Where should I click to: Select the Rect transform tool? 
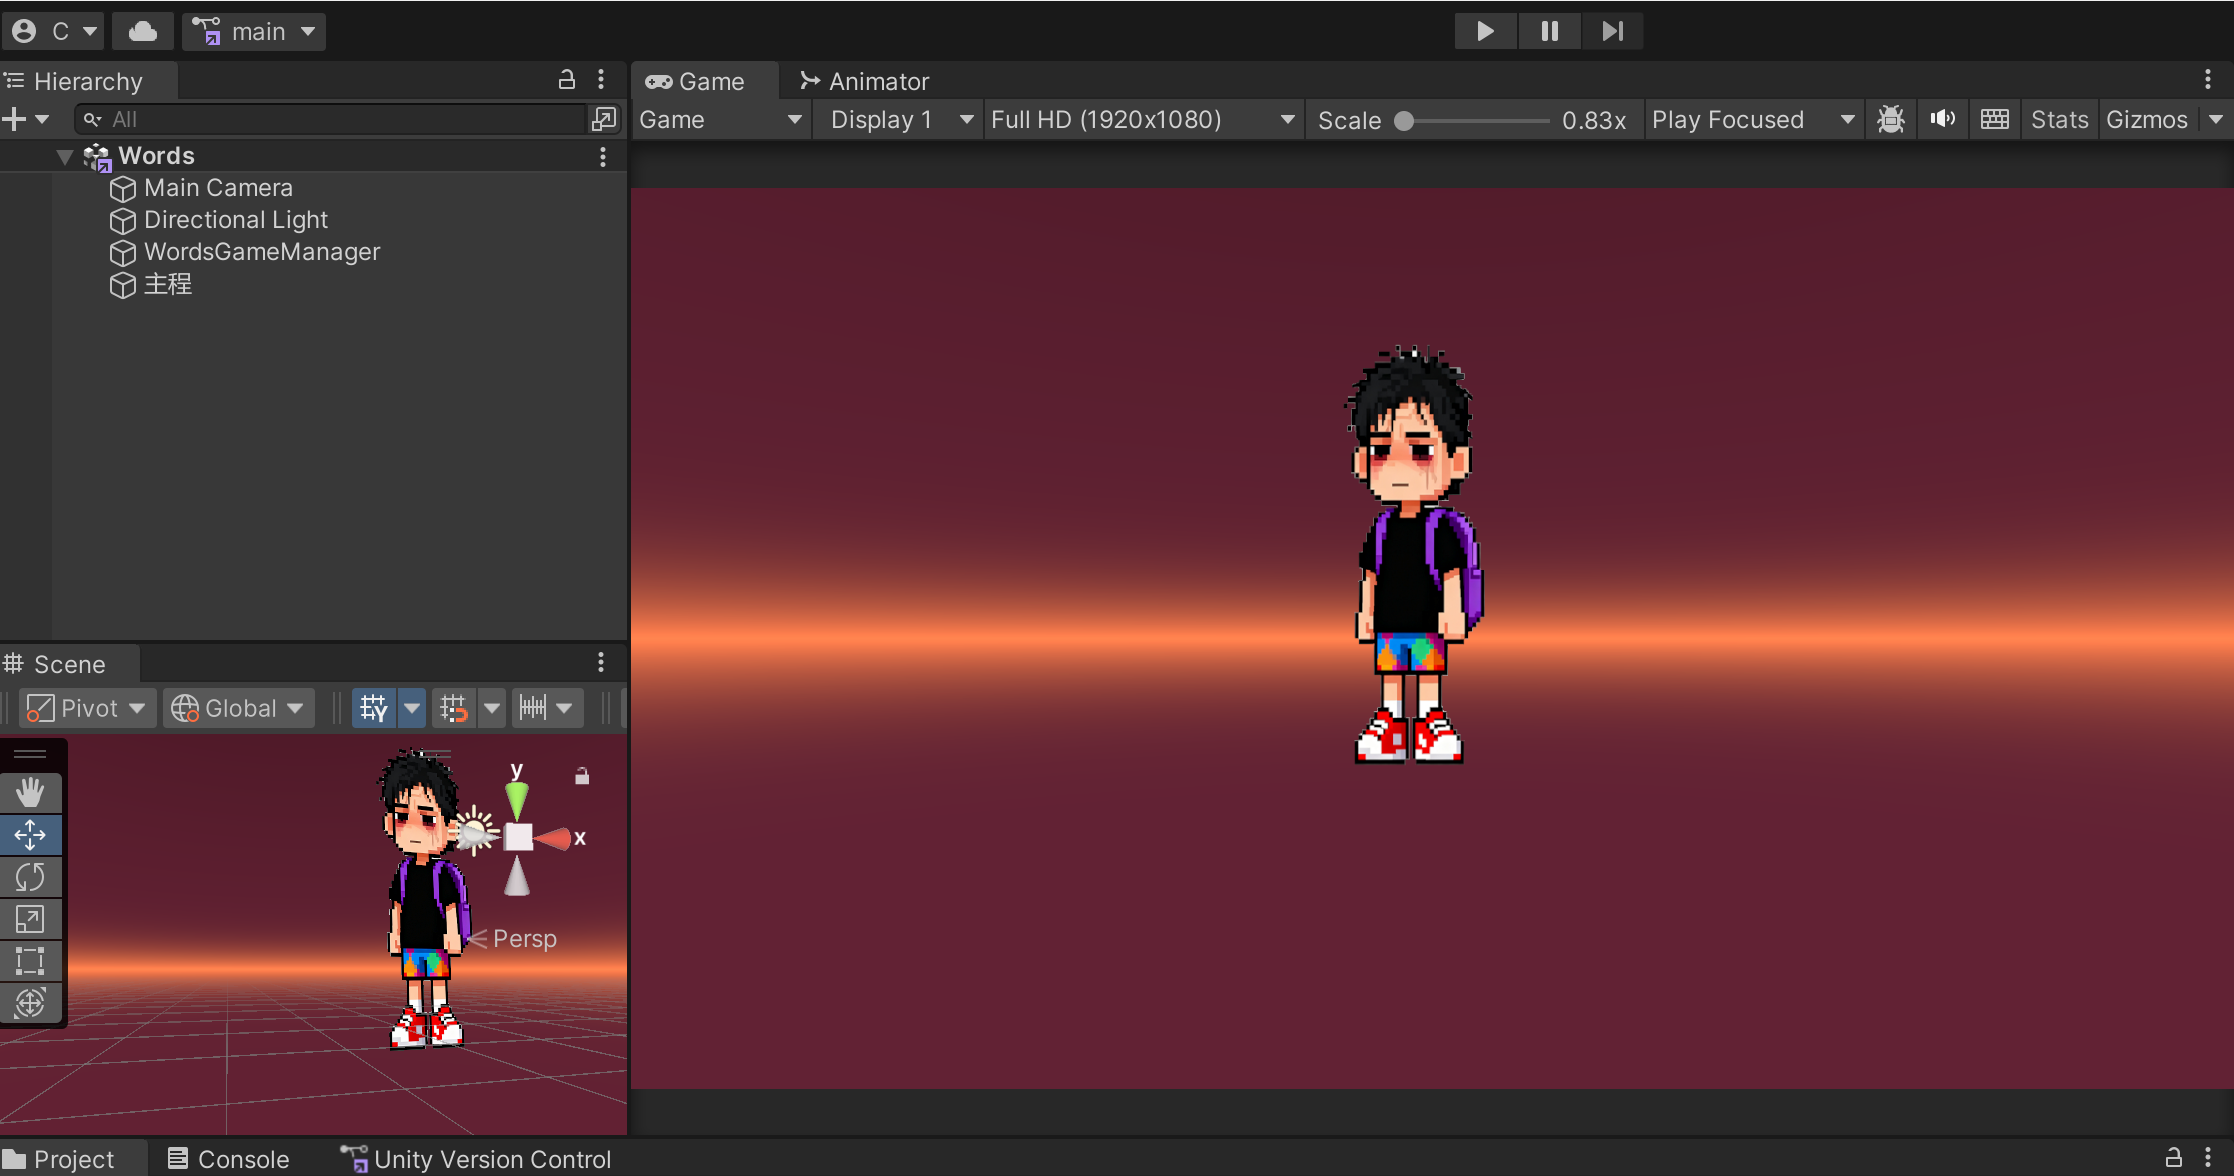pos(30,961)
